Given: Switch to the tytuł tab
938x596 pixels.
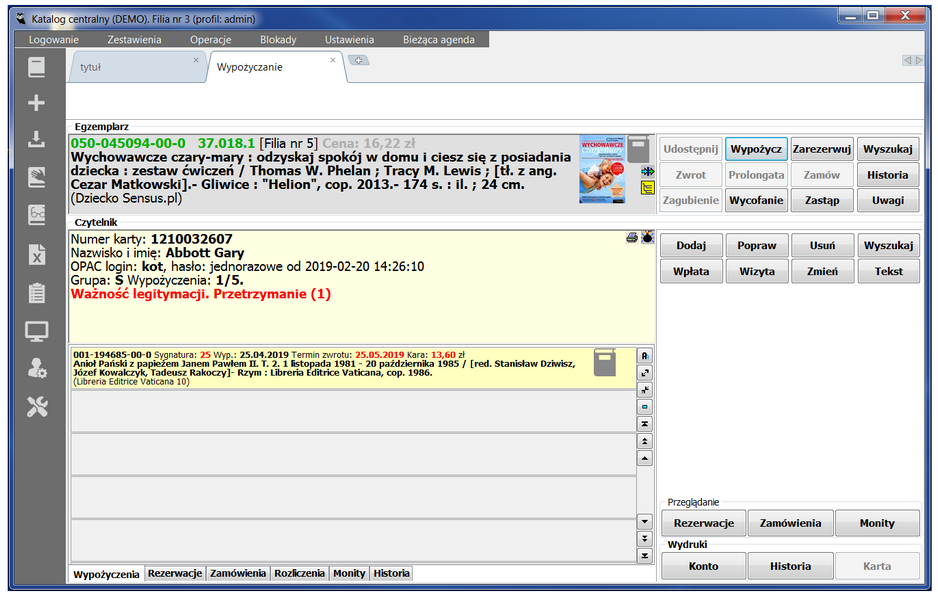Looking at the screenshot, I should [x=91, y=68].
